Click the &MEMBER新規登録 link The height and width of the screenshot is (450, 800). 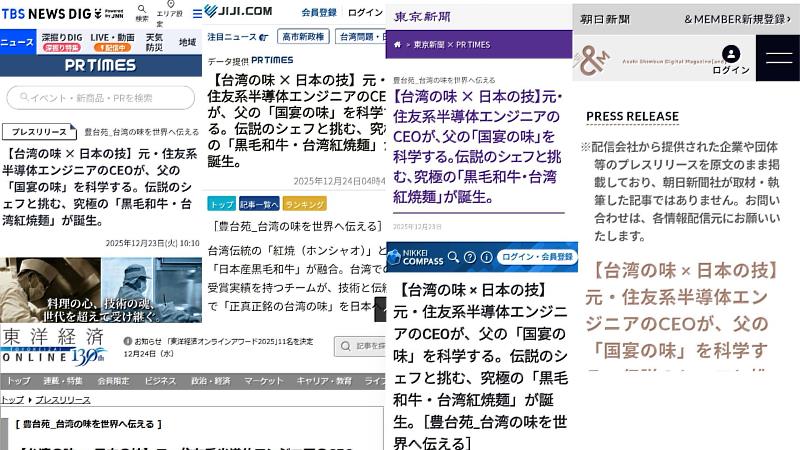(x=738, y=19)
